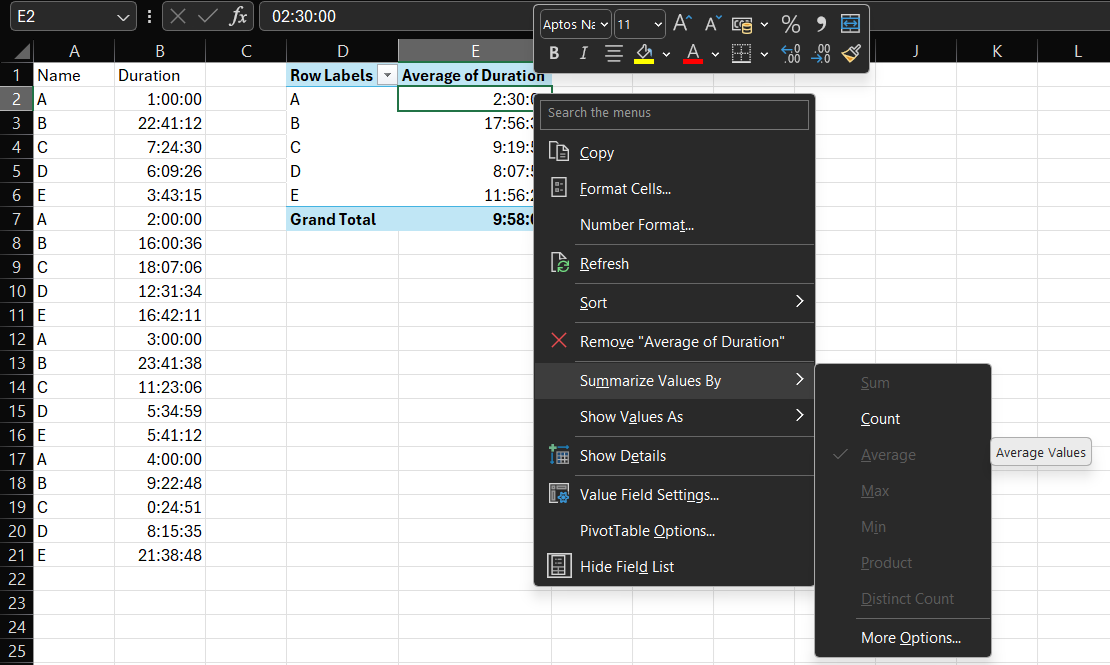Activate the Format Painter brush
This screenshot has width=1110, height=665.
851,53
